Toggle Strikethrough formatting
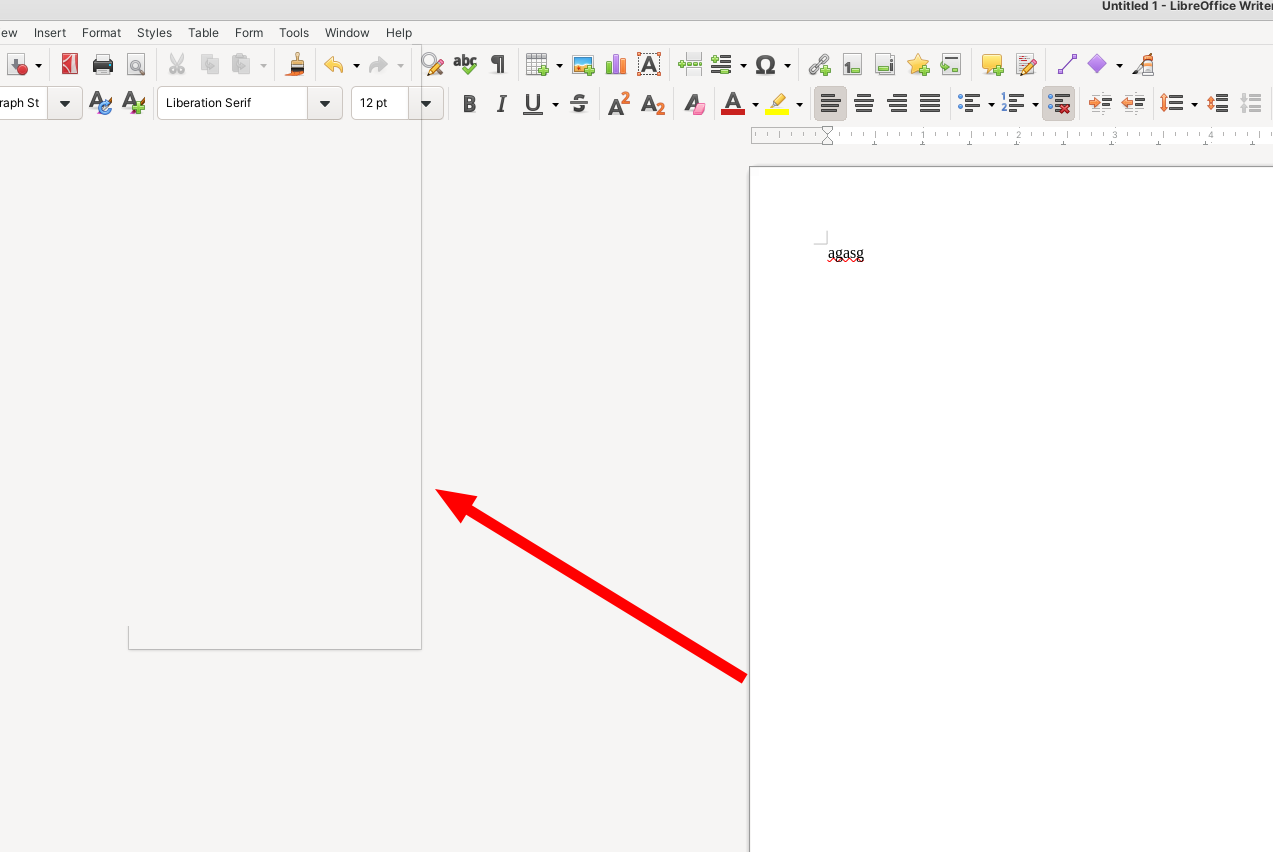 click(x=578, y=103)
